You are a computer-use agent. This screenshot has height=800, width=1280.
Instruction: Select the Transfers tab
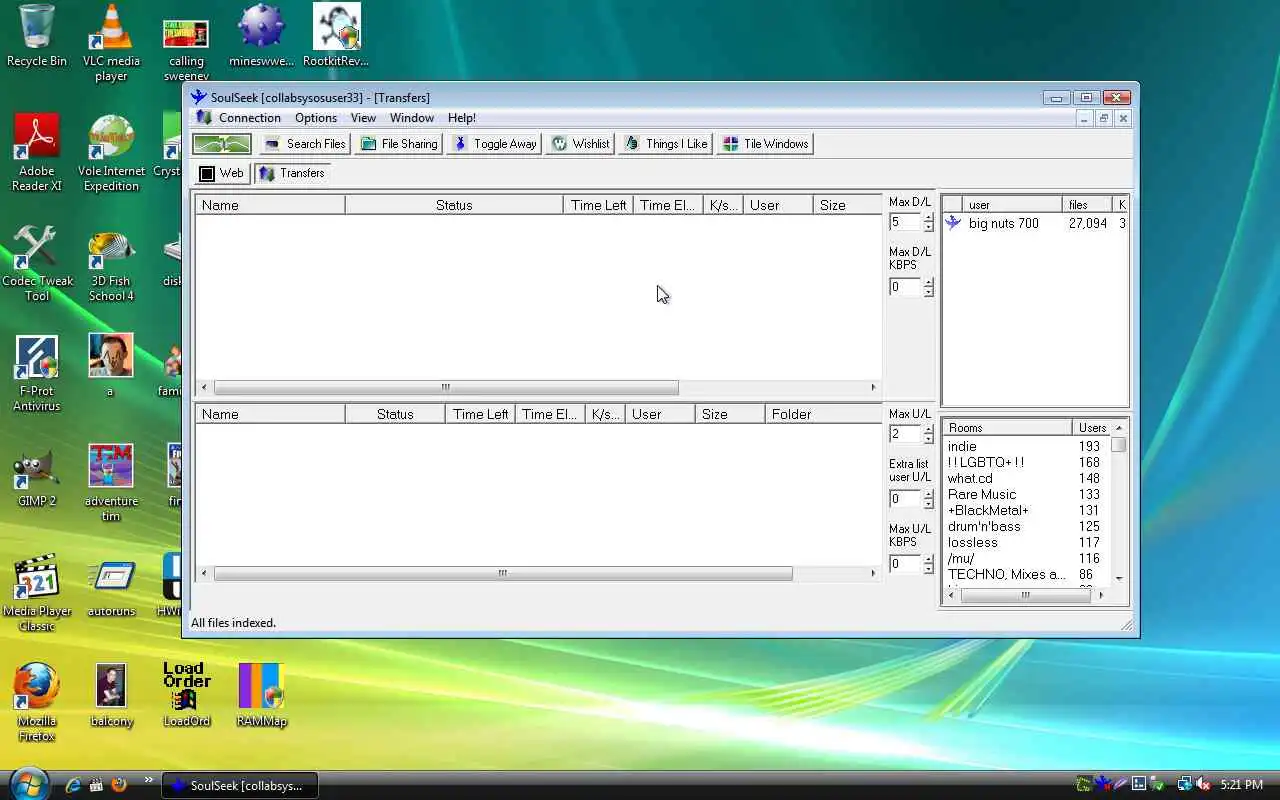tap(291, 173)
